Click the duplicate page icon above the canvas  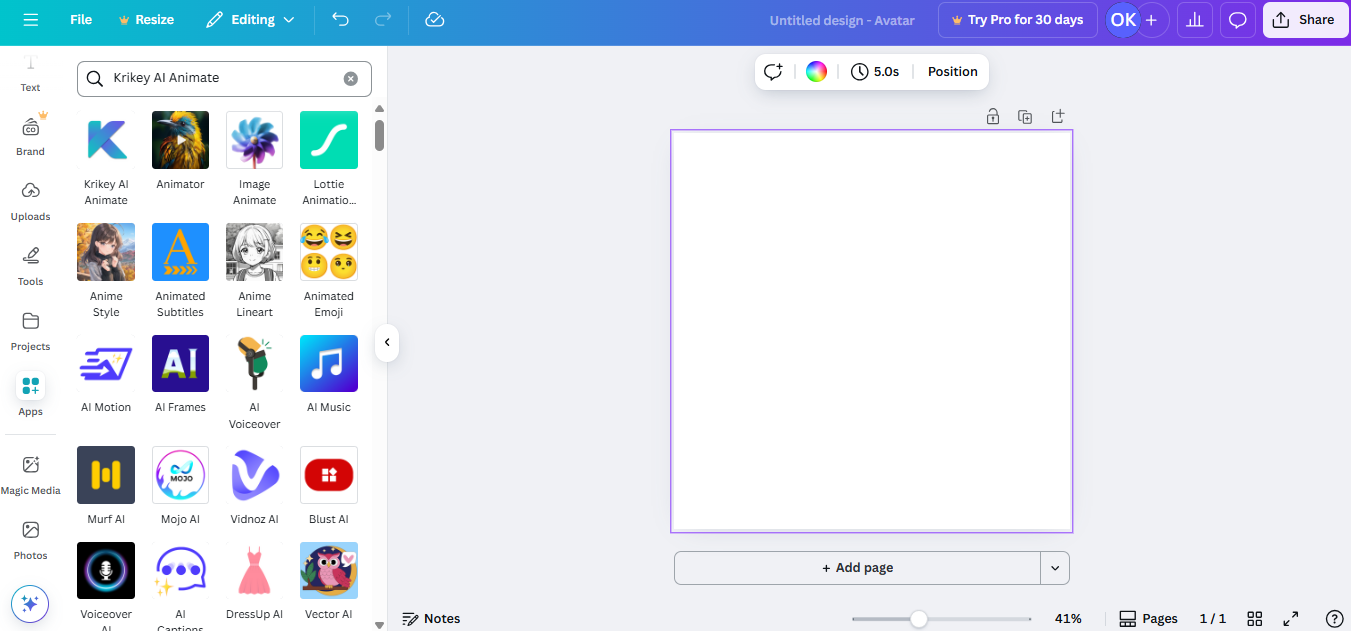(x=1025, y=116)
